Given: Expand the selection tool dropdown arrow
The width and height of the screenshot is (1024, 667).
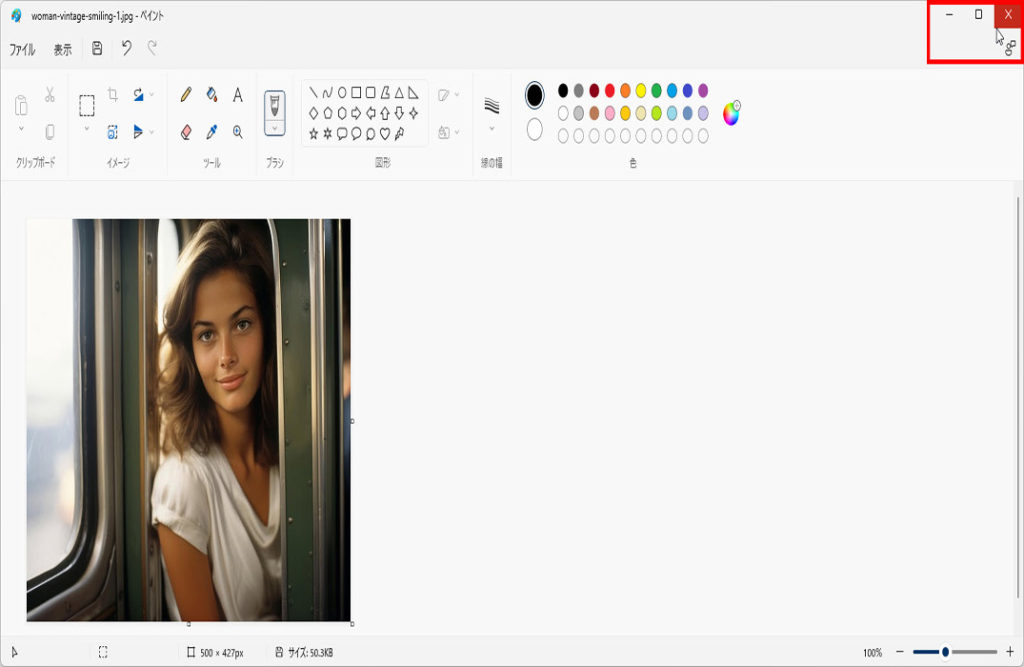Looking at the screenshot, I should coord(87,129).
